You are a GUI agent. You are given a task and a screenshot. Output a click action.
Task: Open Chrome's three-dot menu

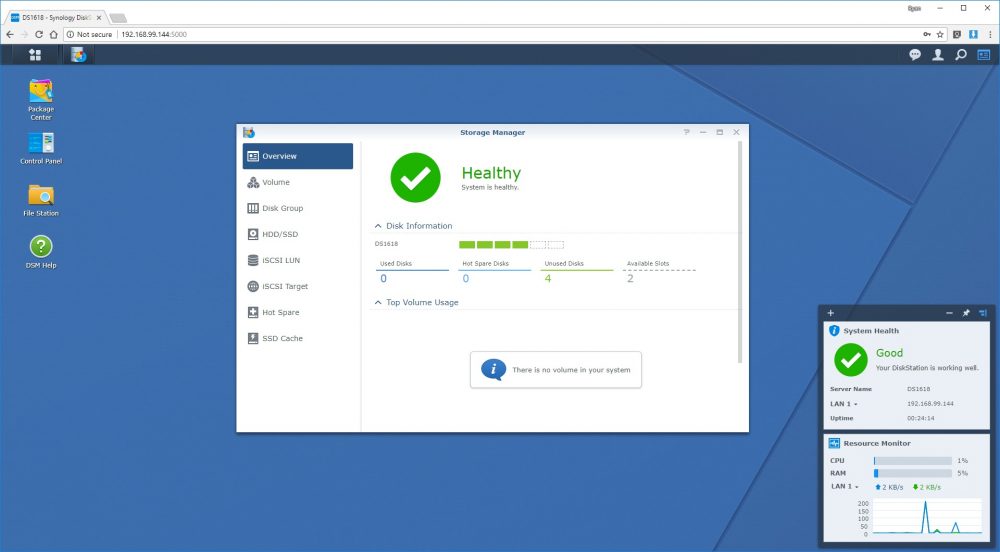point(990,34)
